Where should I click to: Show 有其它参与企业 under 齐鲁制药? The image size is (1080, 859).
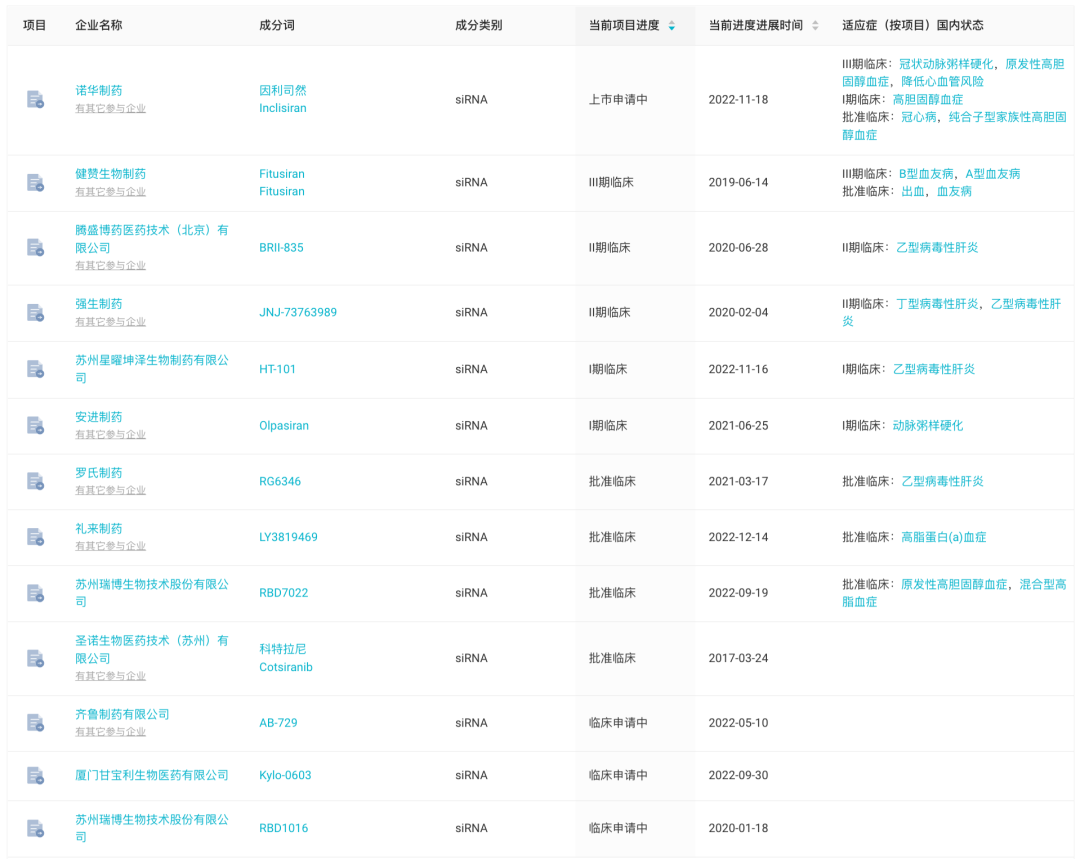[110, 732]
